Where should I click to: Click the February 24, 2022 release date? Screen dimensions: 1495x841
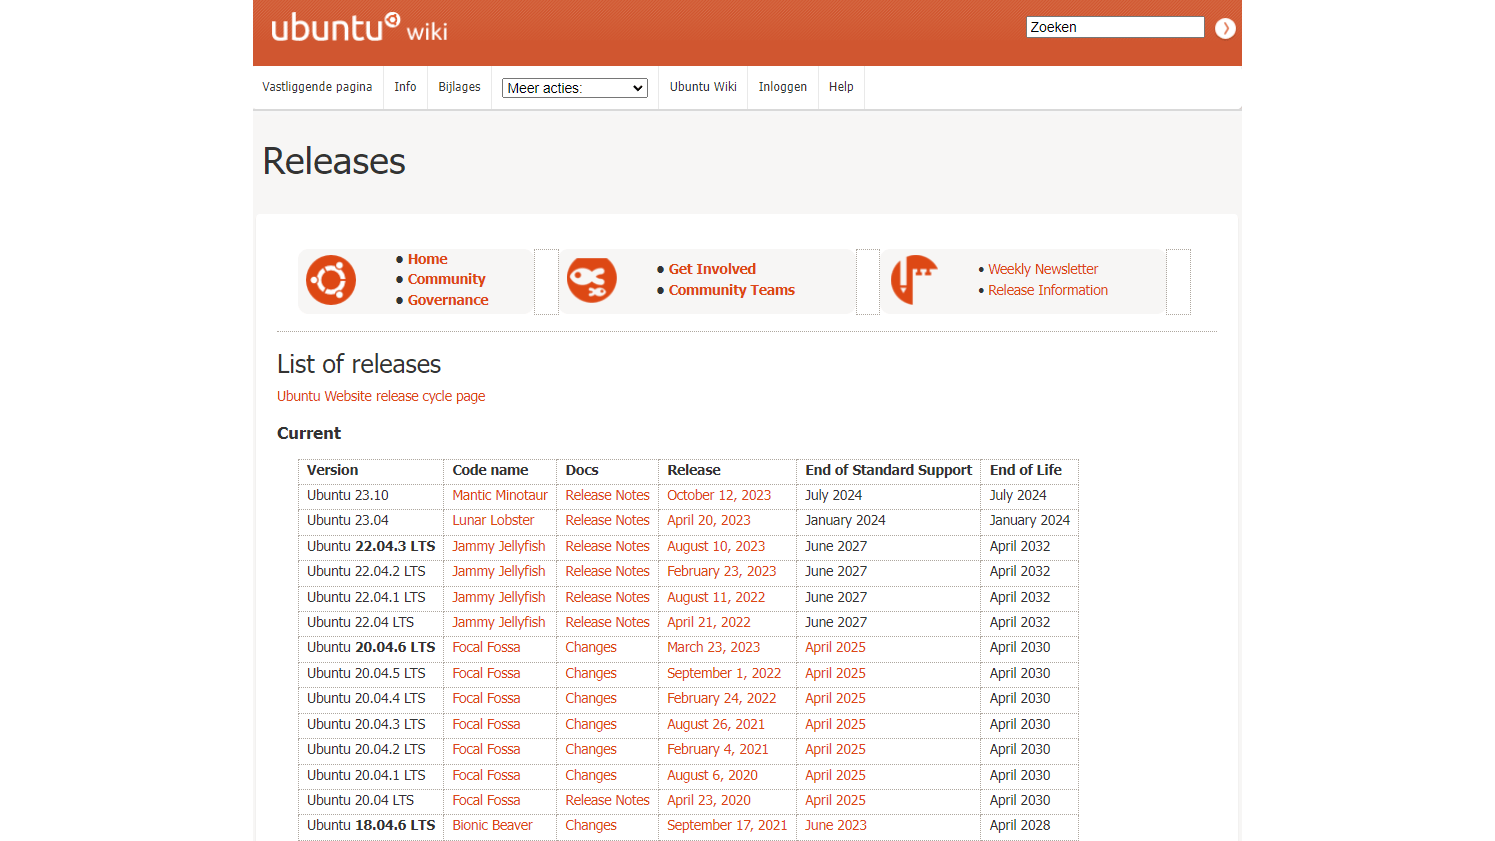[722, 698]
